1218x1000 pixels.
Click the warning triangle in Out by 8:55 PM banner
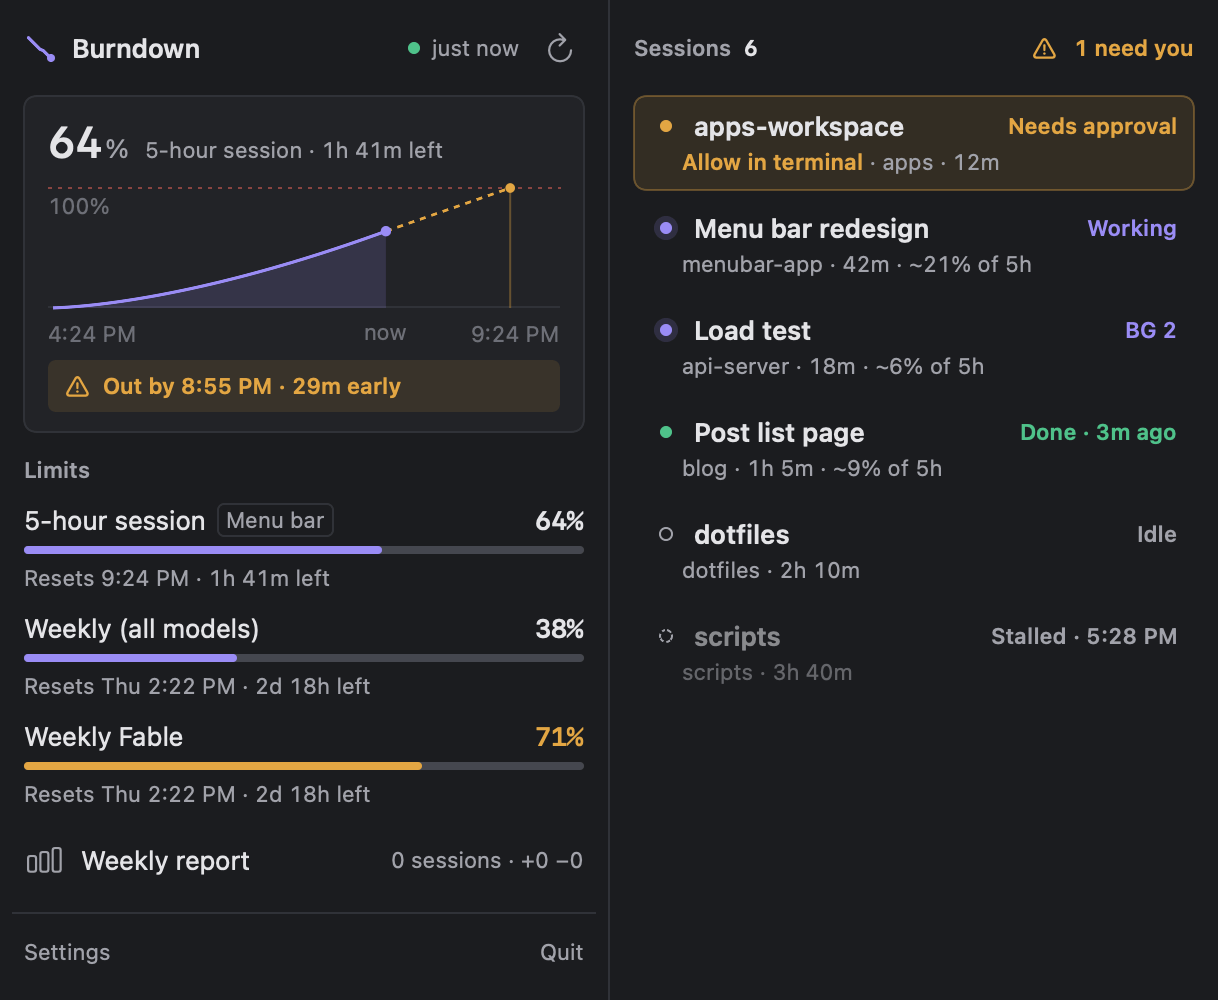pyautogui.click(x=77, y=387)
